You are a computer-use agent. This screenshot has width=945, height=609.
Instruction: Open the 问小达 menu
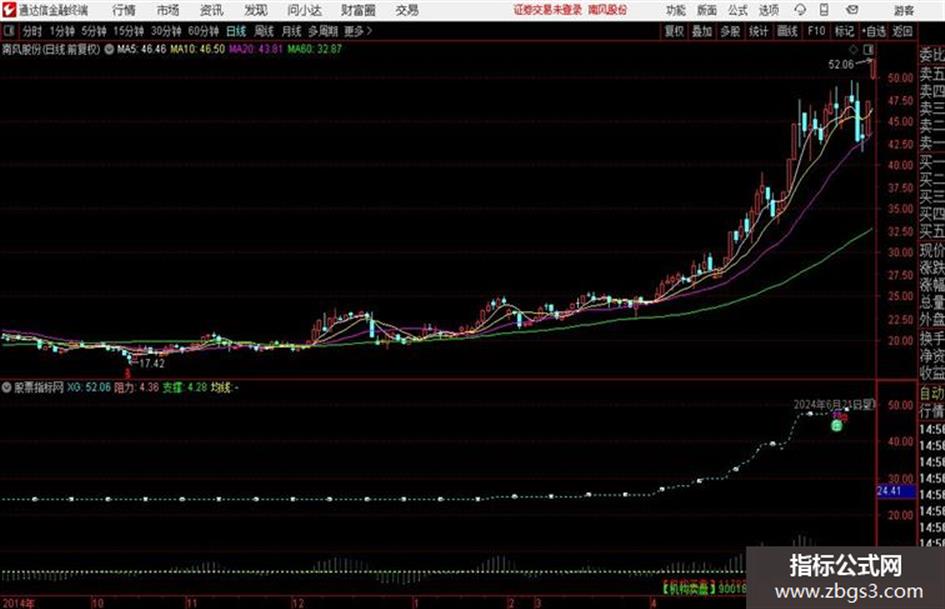304,10
